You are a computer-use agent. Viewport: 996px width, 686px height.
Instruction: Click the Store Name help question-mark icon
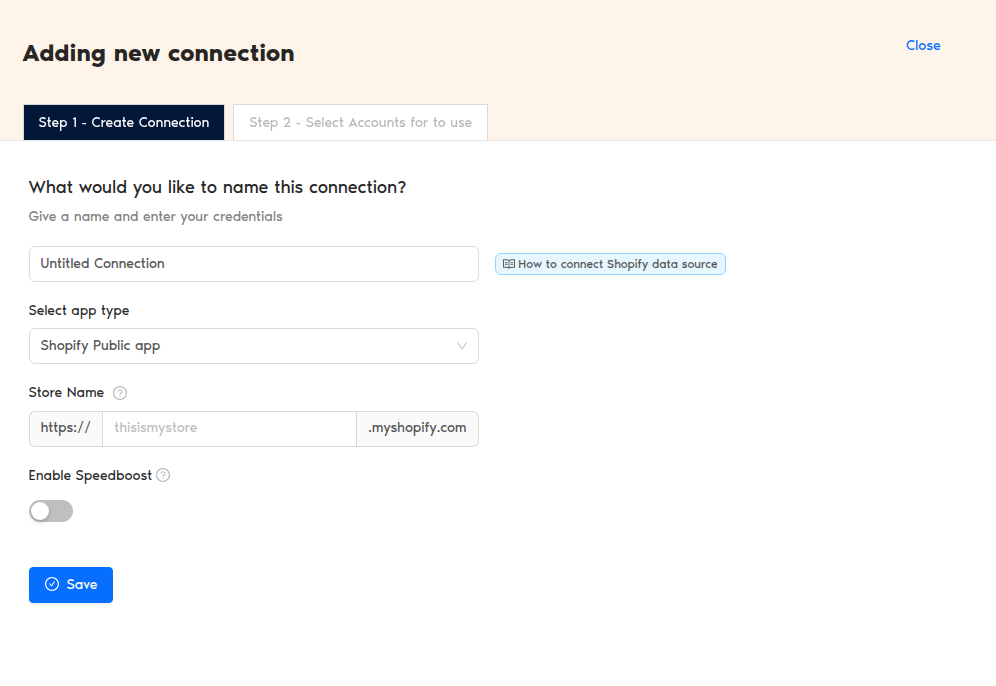click(120, 393)
